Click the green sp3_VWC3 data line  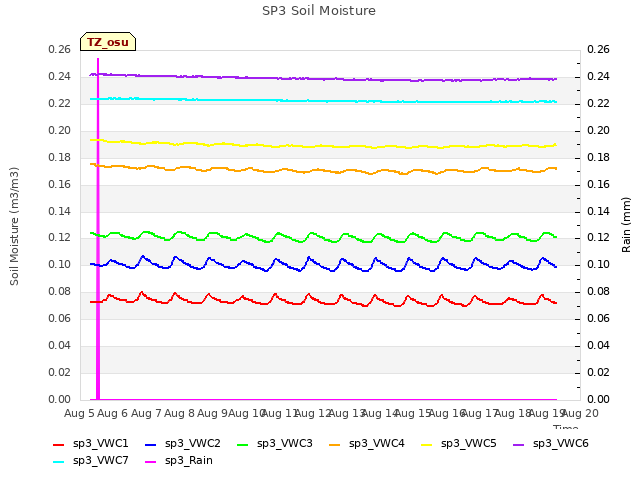322,238
